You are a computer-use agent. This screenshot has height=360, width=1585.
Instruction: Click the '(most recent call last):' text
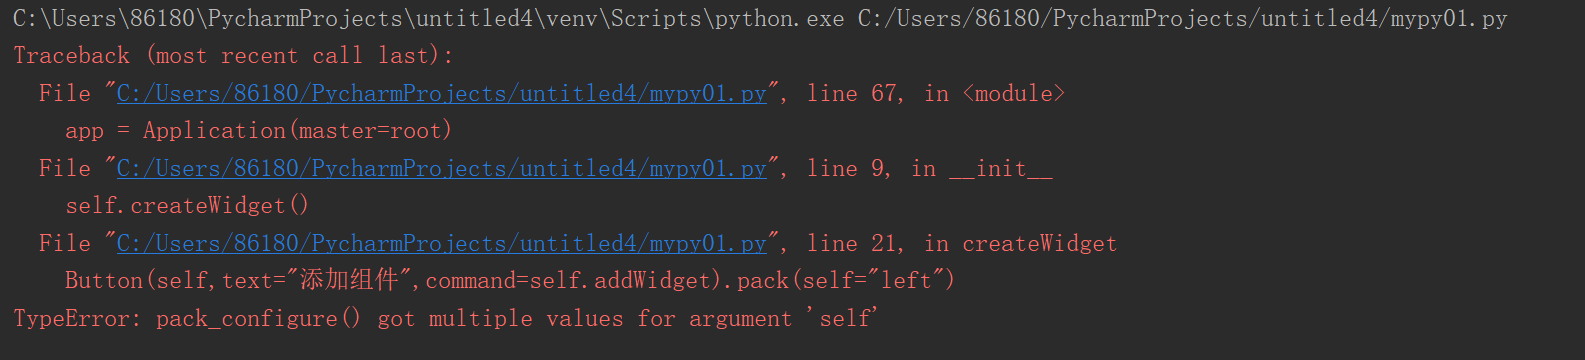[x=299, y=56]
